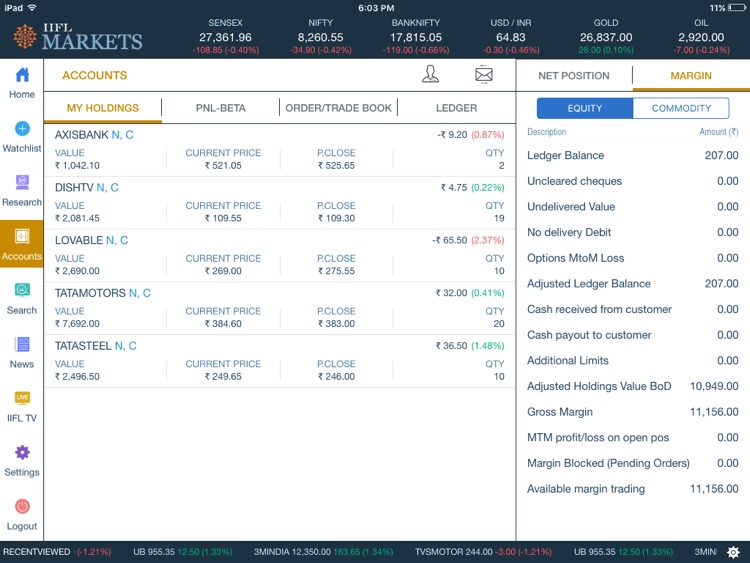Switch to the PNL-BETA tab

pyautogui.click(x=221, y=108)
